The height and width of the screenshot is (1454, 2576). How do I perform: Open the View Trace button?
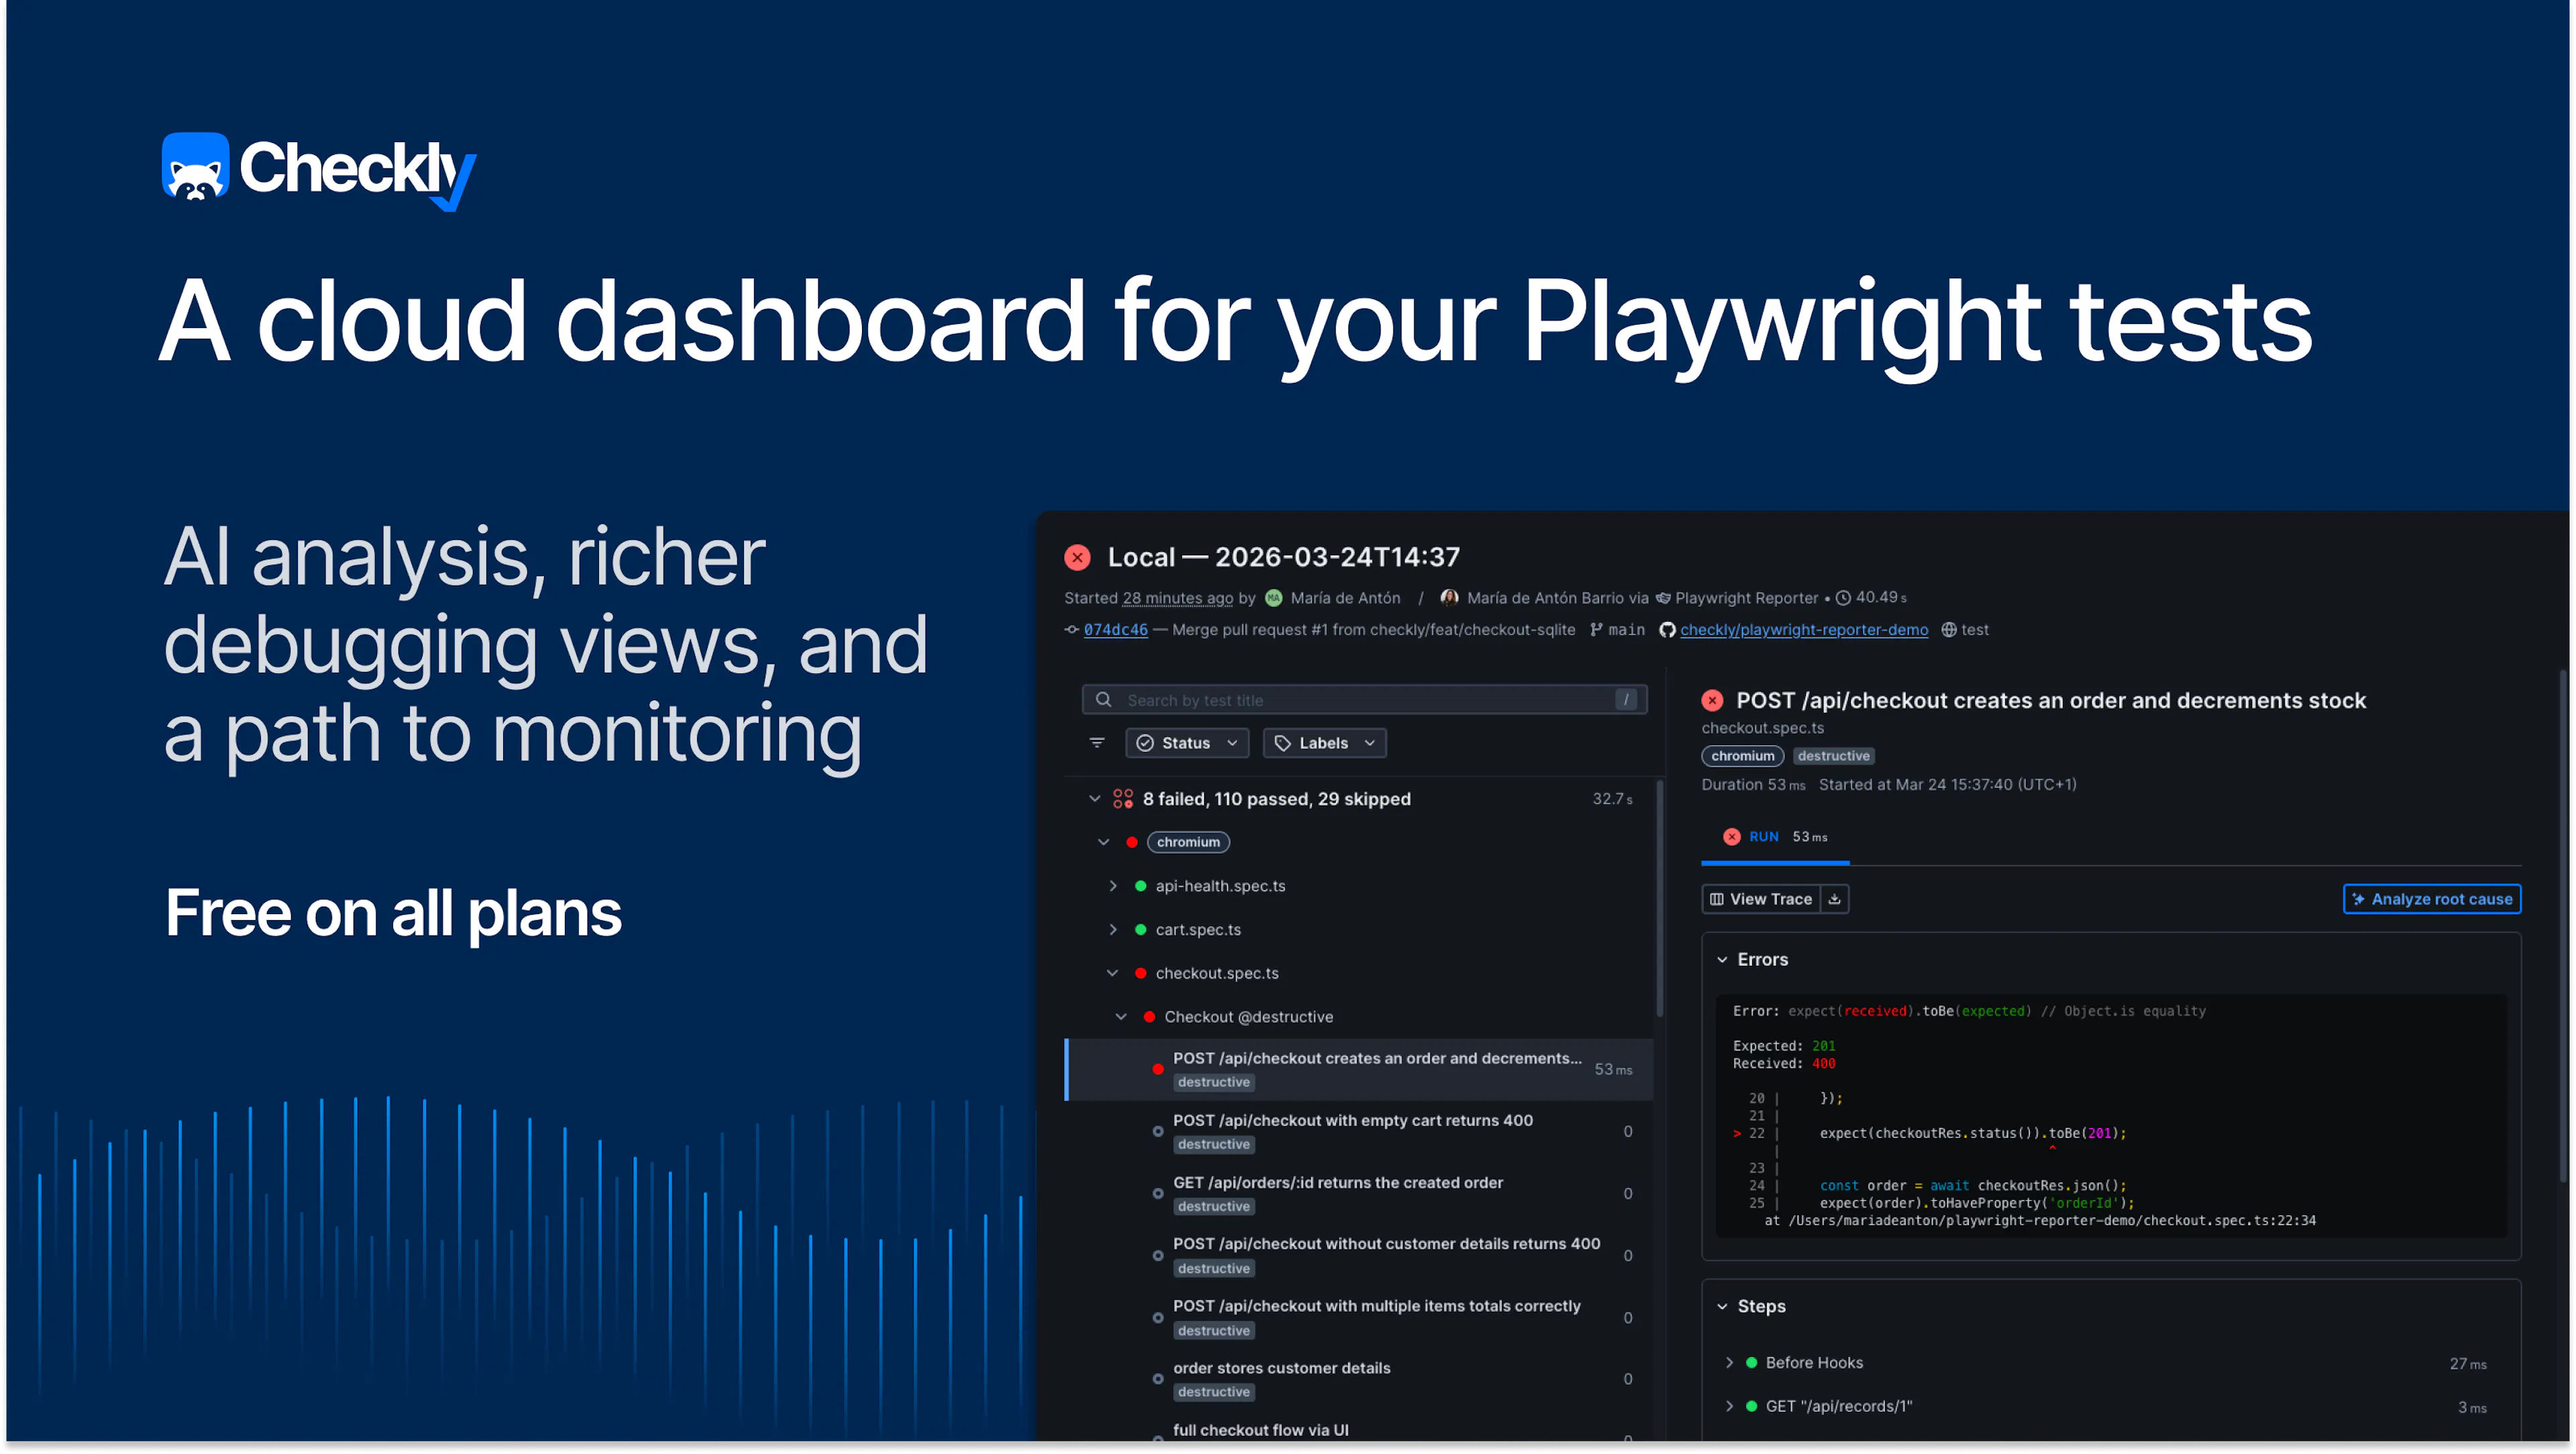pos(1761,899)
